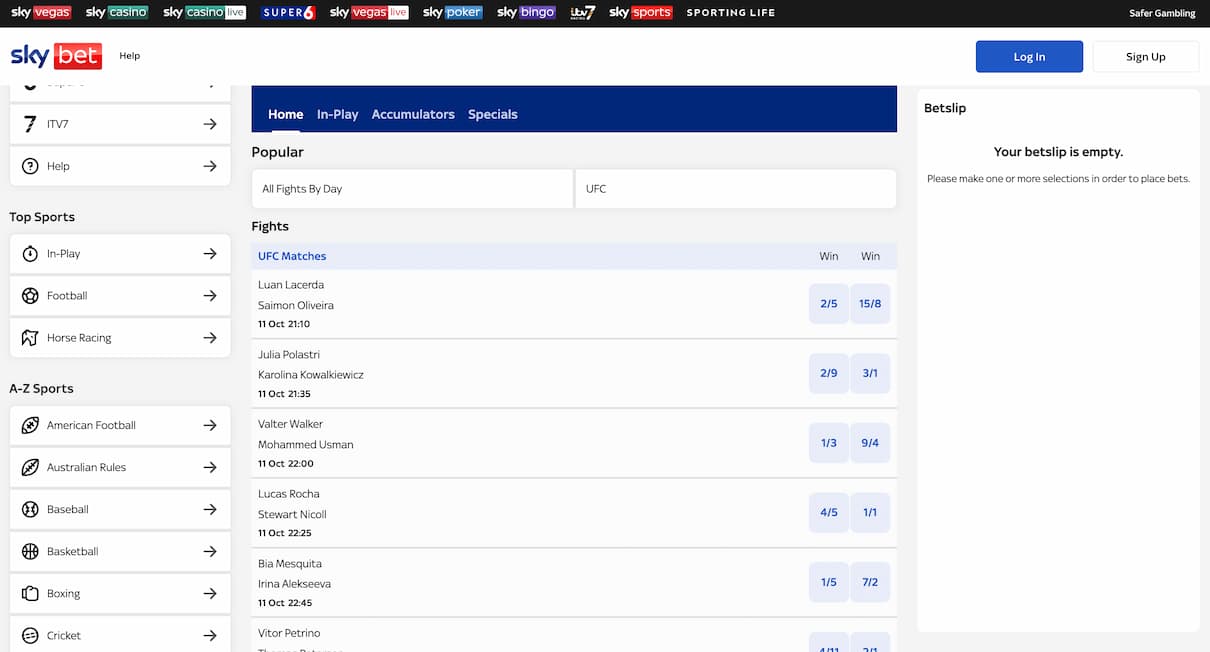The image size is (1210, 652).
Task: Select Karolina Kowalkiewicz odds 3/1
Action: click(870, 373)
